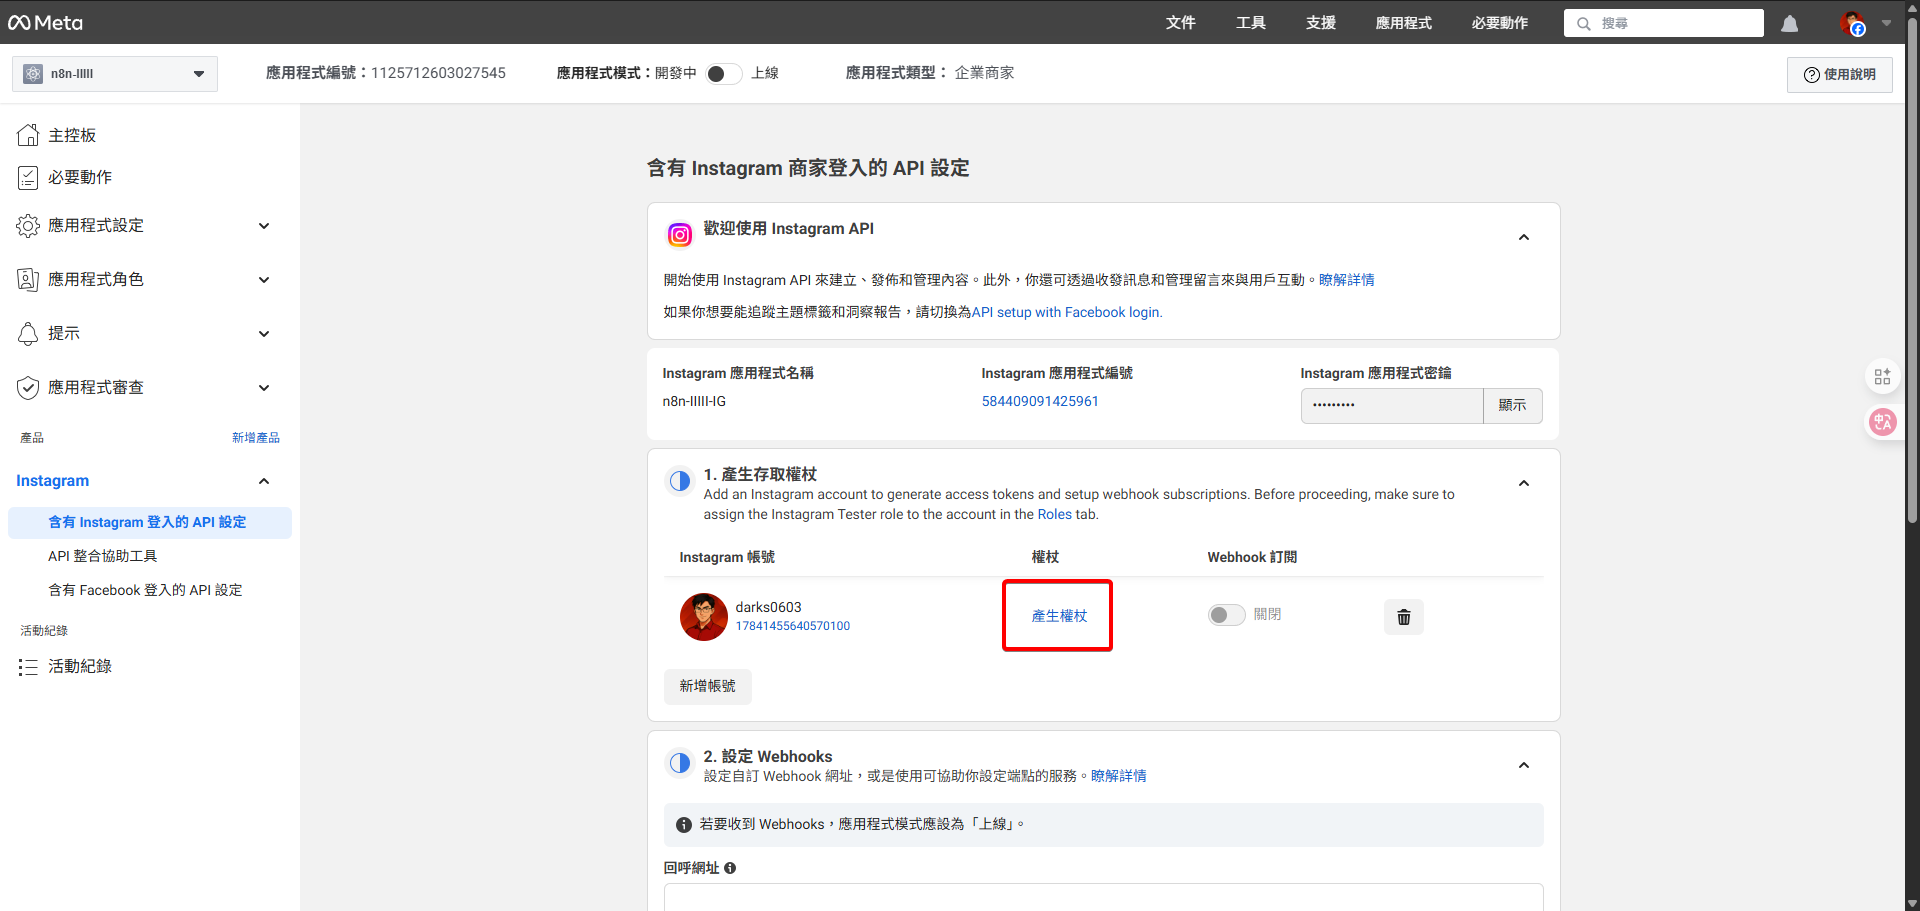Click the Instagram logo in welcome section
Viewport: 1920px width, 911px height.
(x=679, y=234)
